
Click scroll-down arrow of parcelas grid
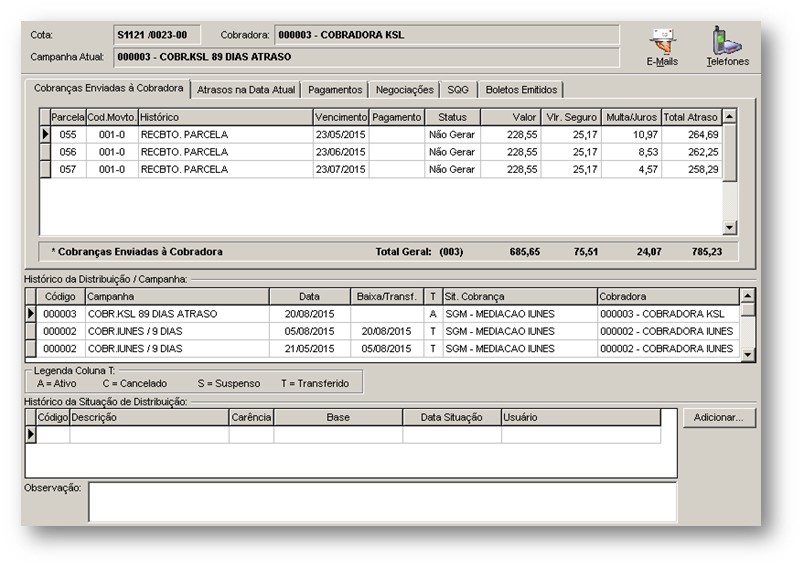point(729,227)
